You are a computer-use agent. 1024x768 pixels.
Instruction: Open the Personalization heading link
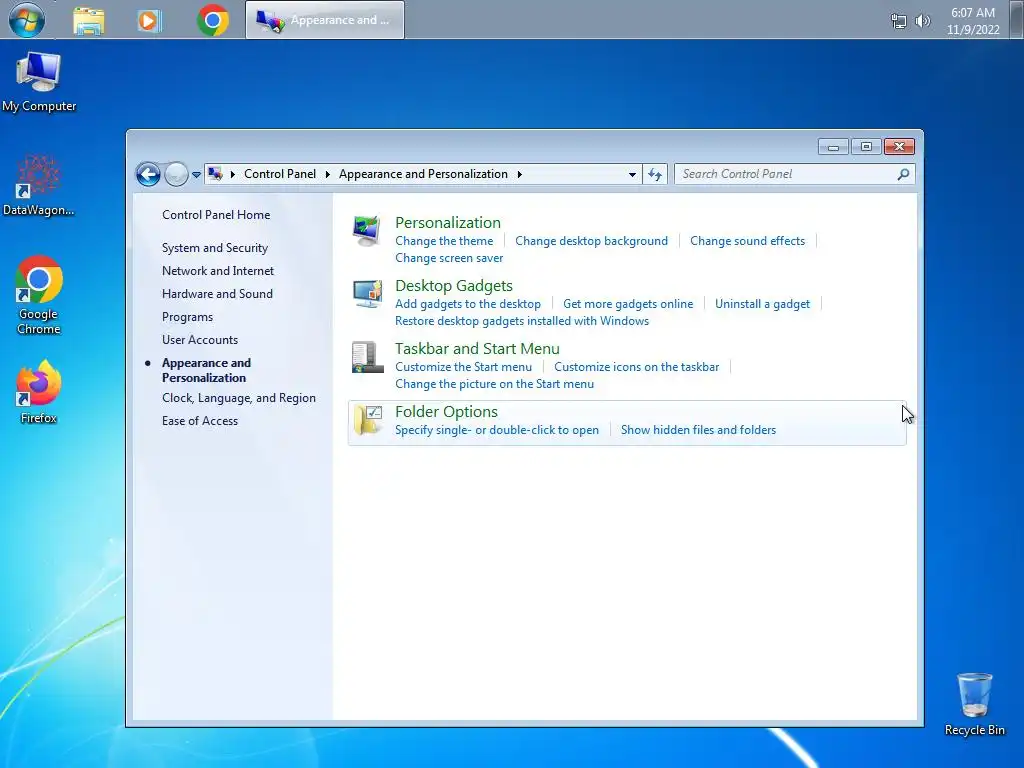[x=448, y=223]
